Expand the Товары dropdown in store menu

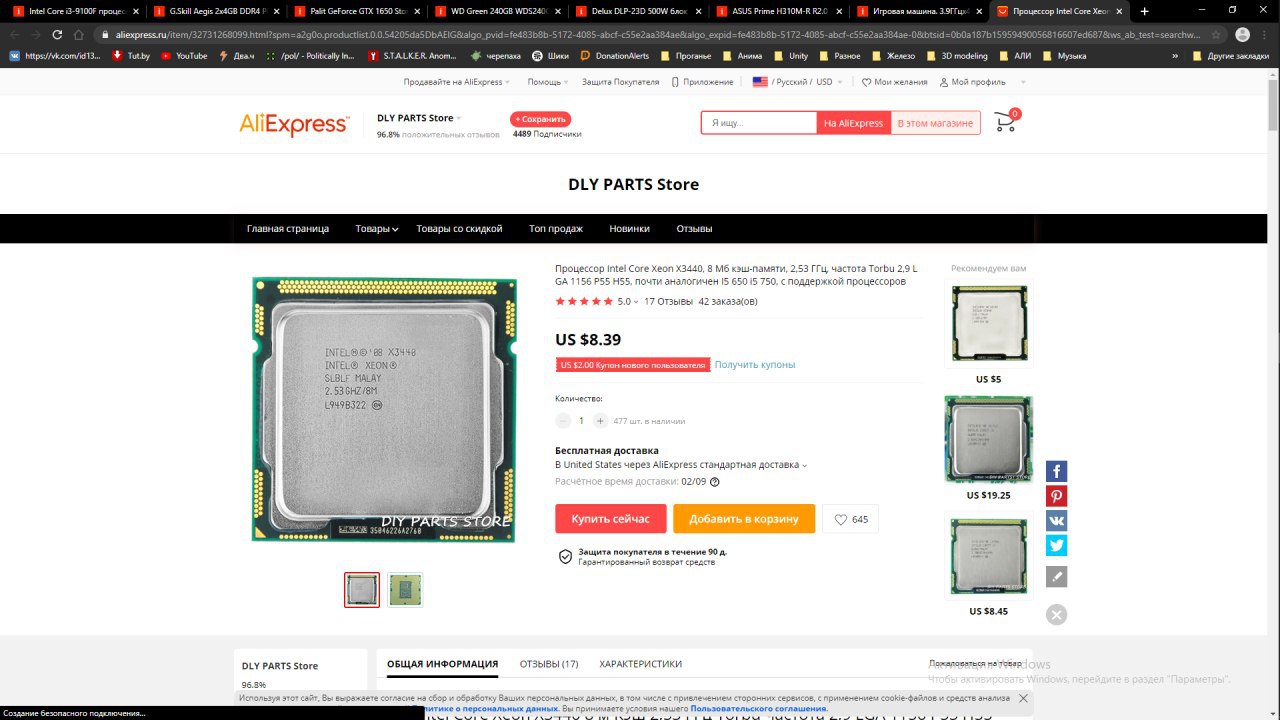376,229
